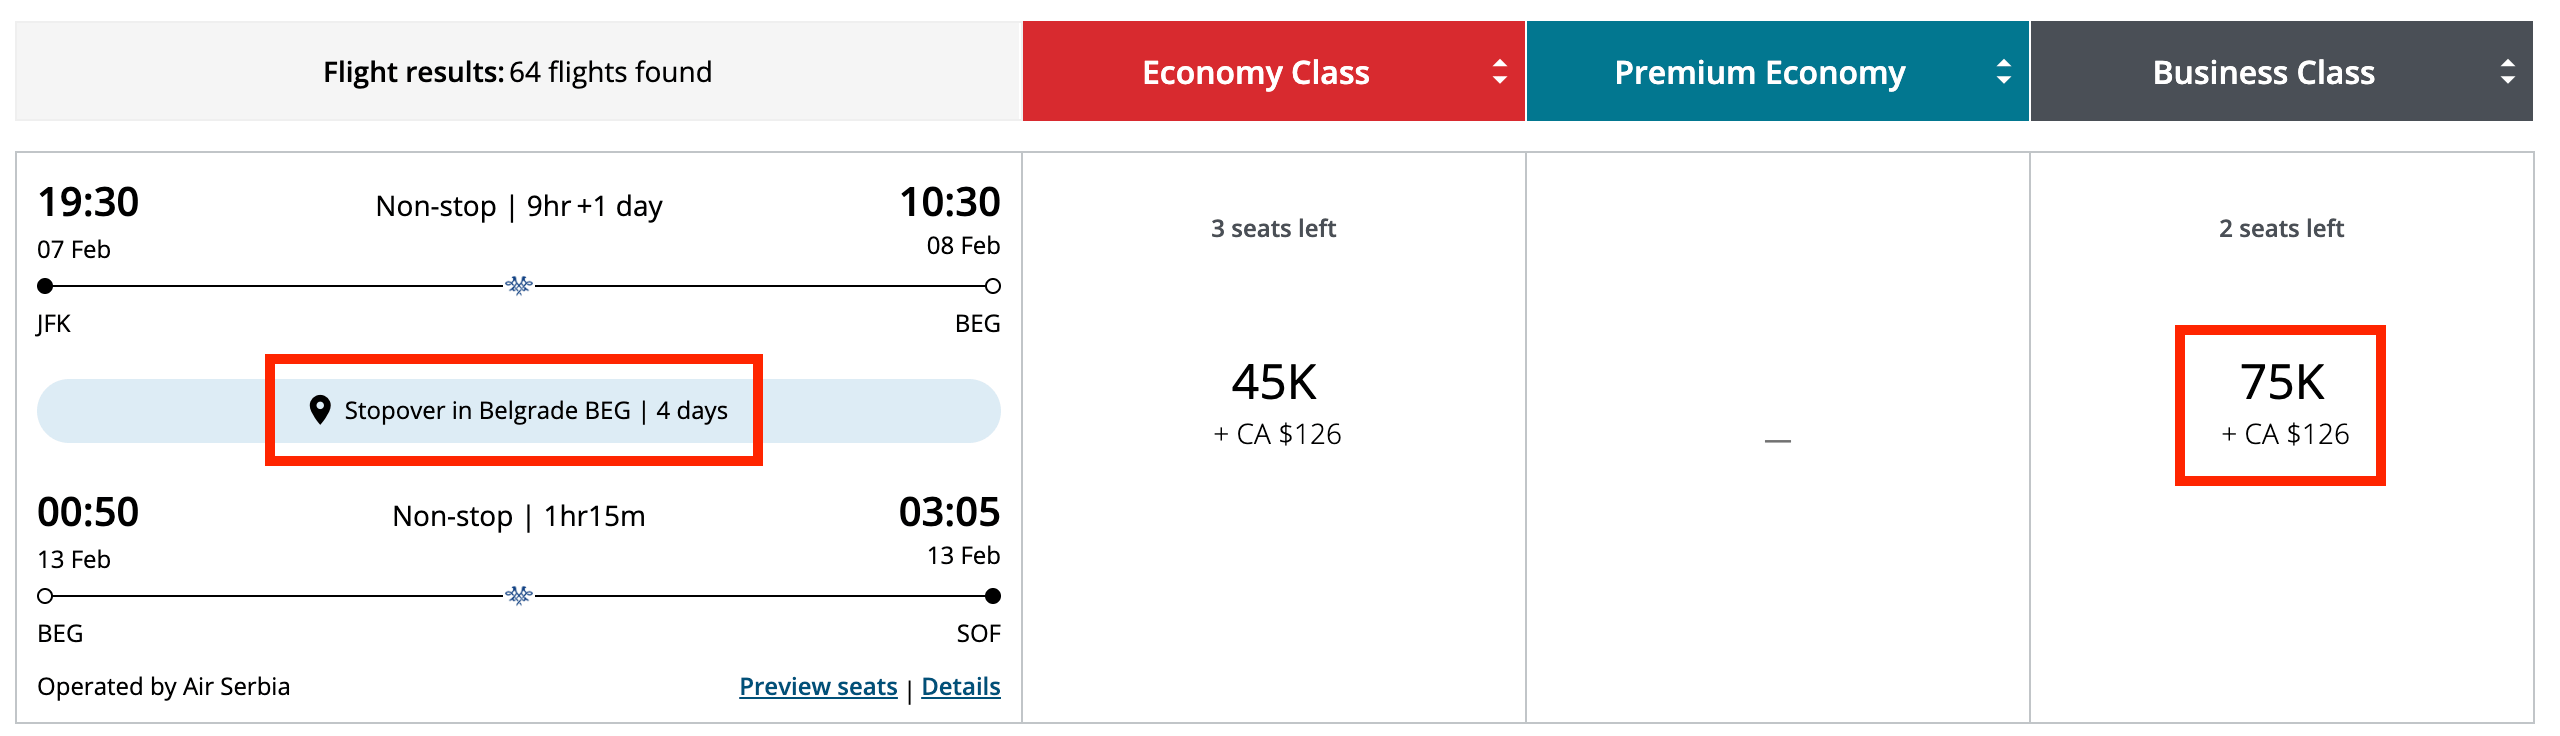
Task: Select the Economy Class column header
Action: (x=1255, y=72)
